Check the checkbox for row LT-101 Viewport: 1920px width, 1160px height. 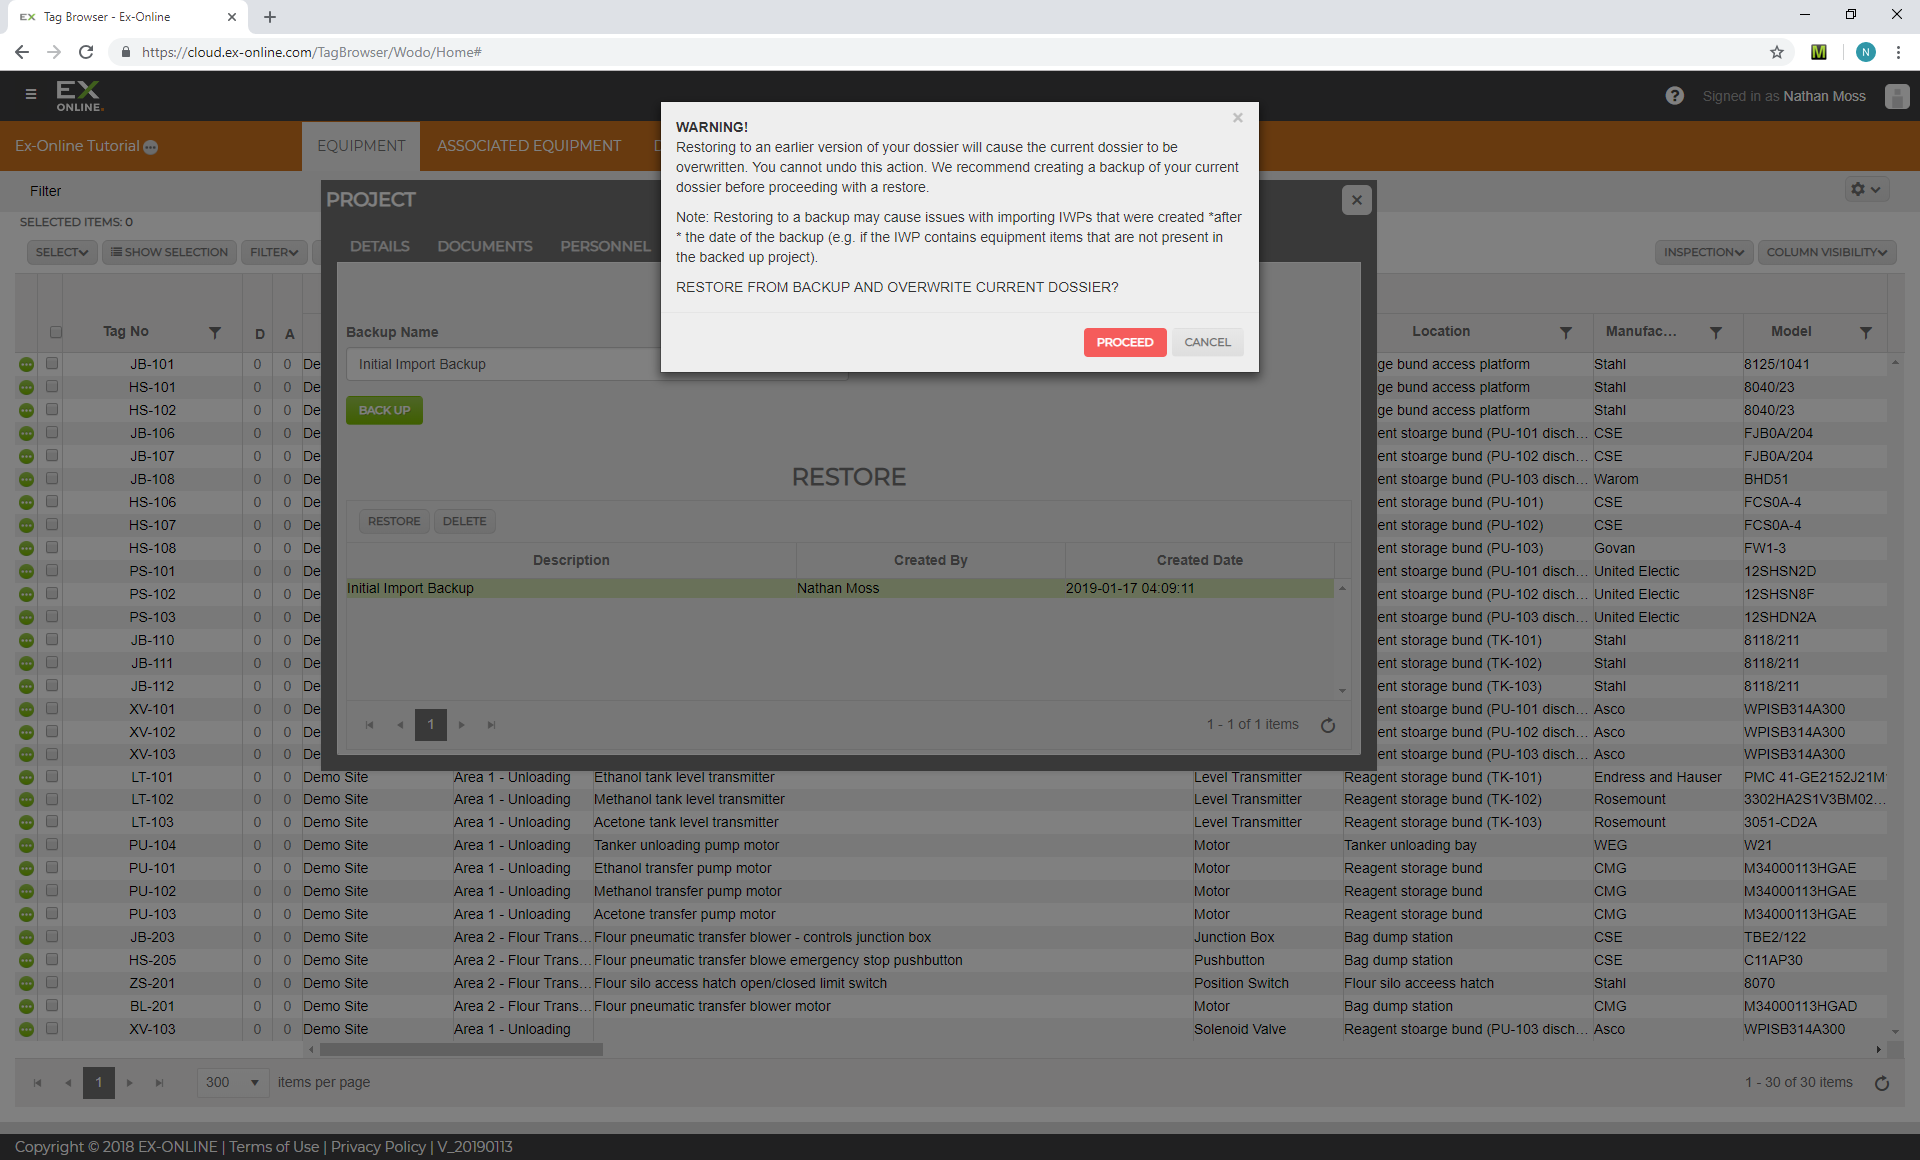pyautogui.click(x=52, y=777)
